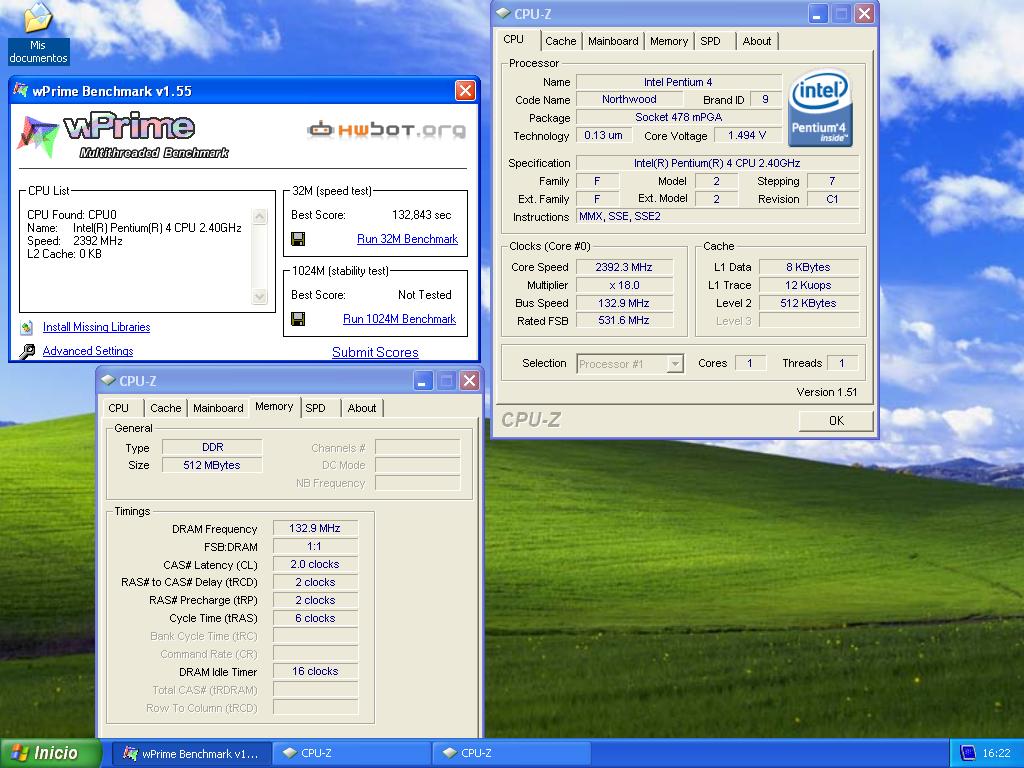Viewport: 1024px width, 768px height.
Task: Click the hwbot.org logo in wPrime
Action: click(387, 130)
